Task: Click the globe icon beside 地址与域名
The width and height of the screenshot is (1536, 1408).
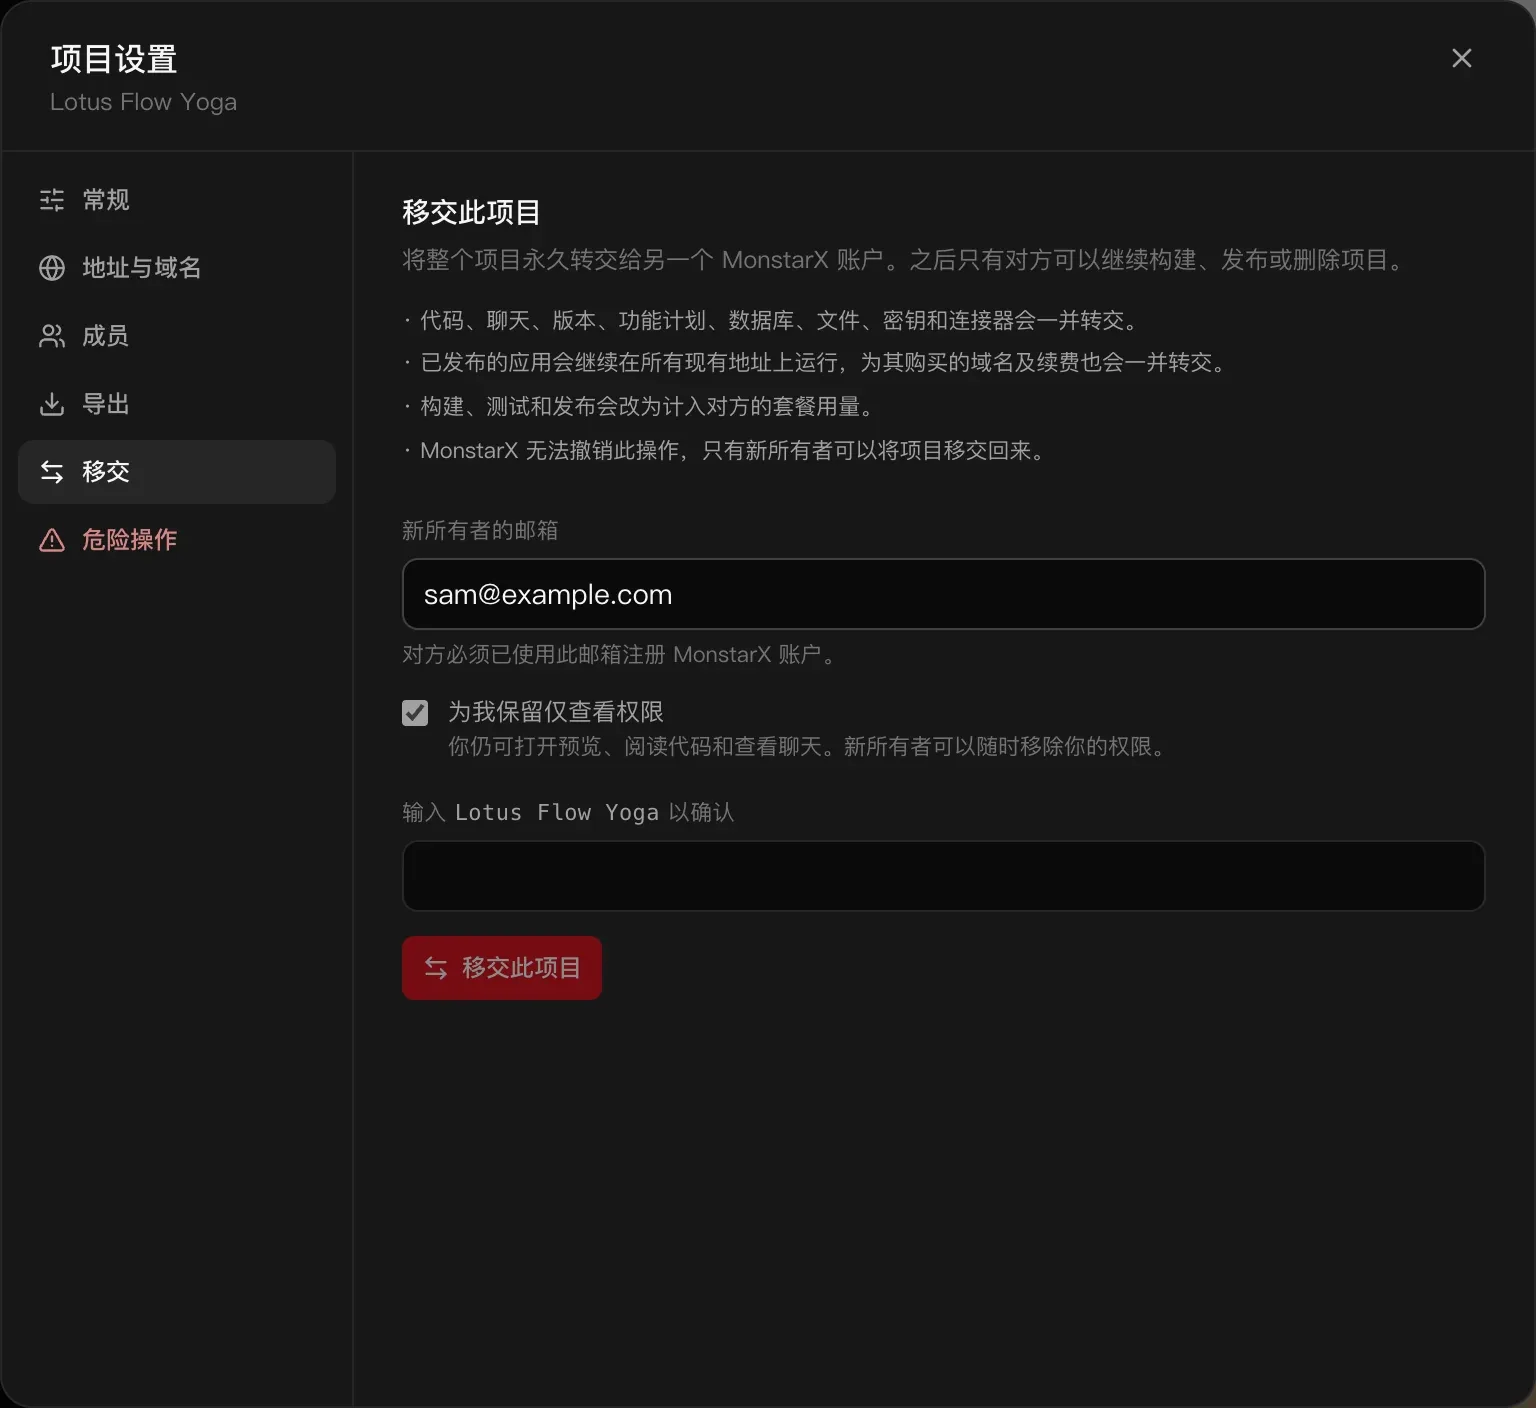Action: pos(52,268)
